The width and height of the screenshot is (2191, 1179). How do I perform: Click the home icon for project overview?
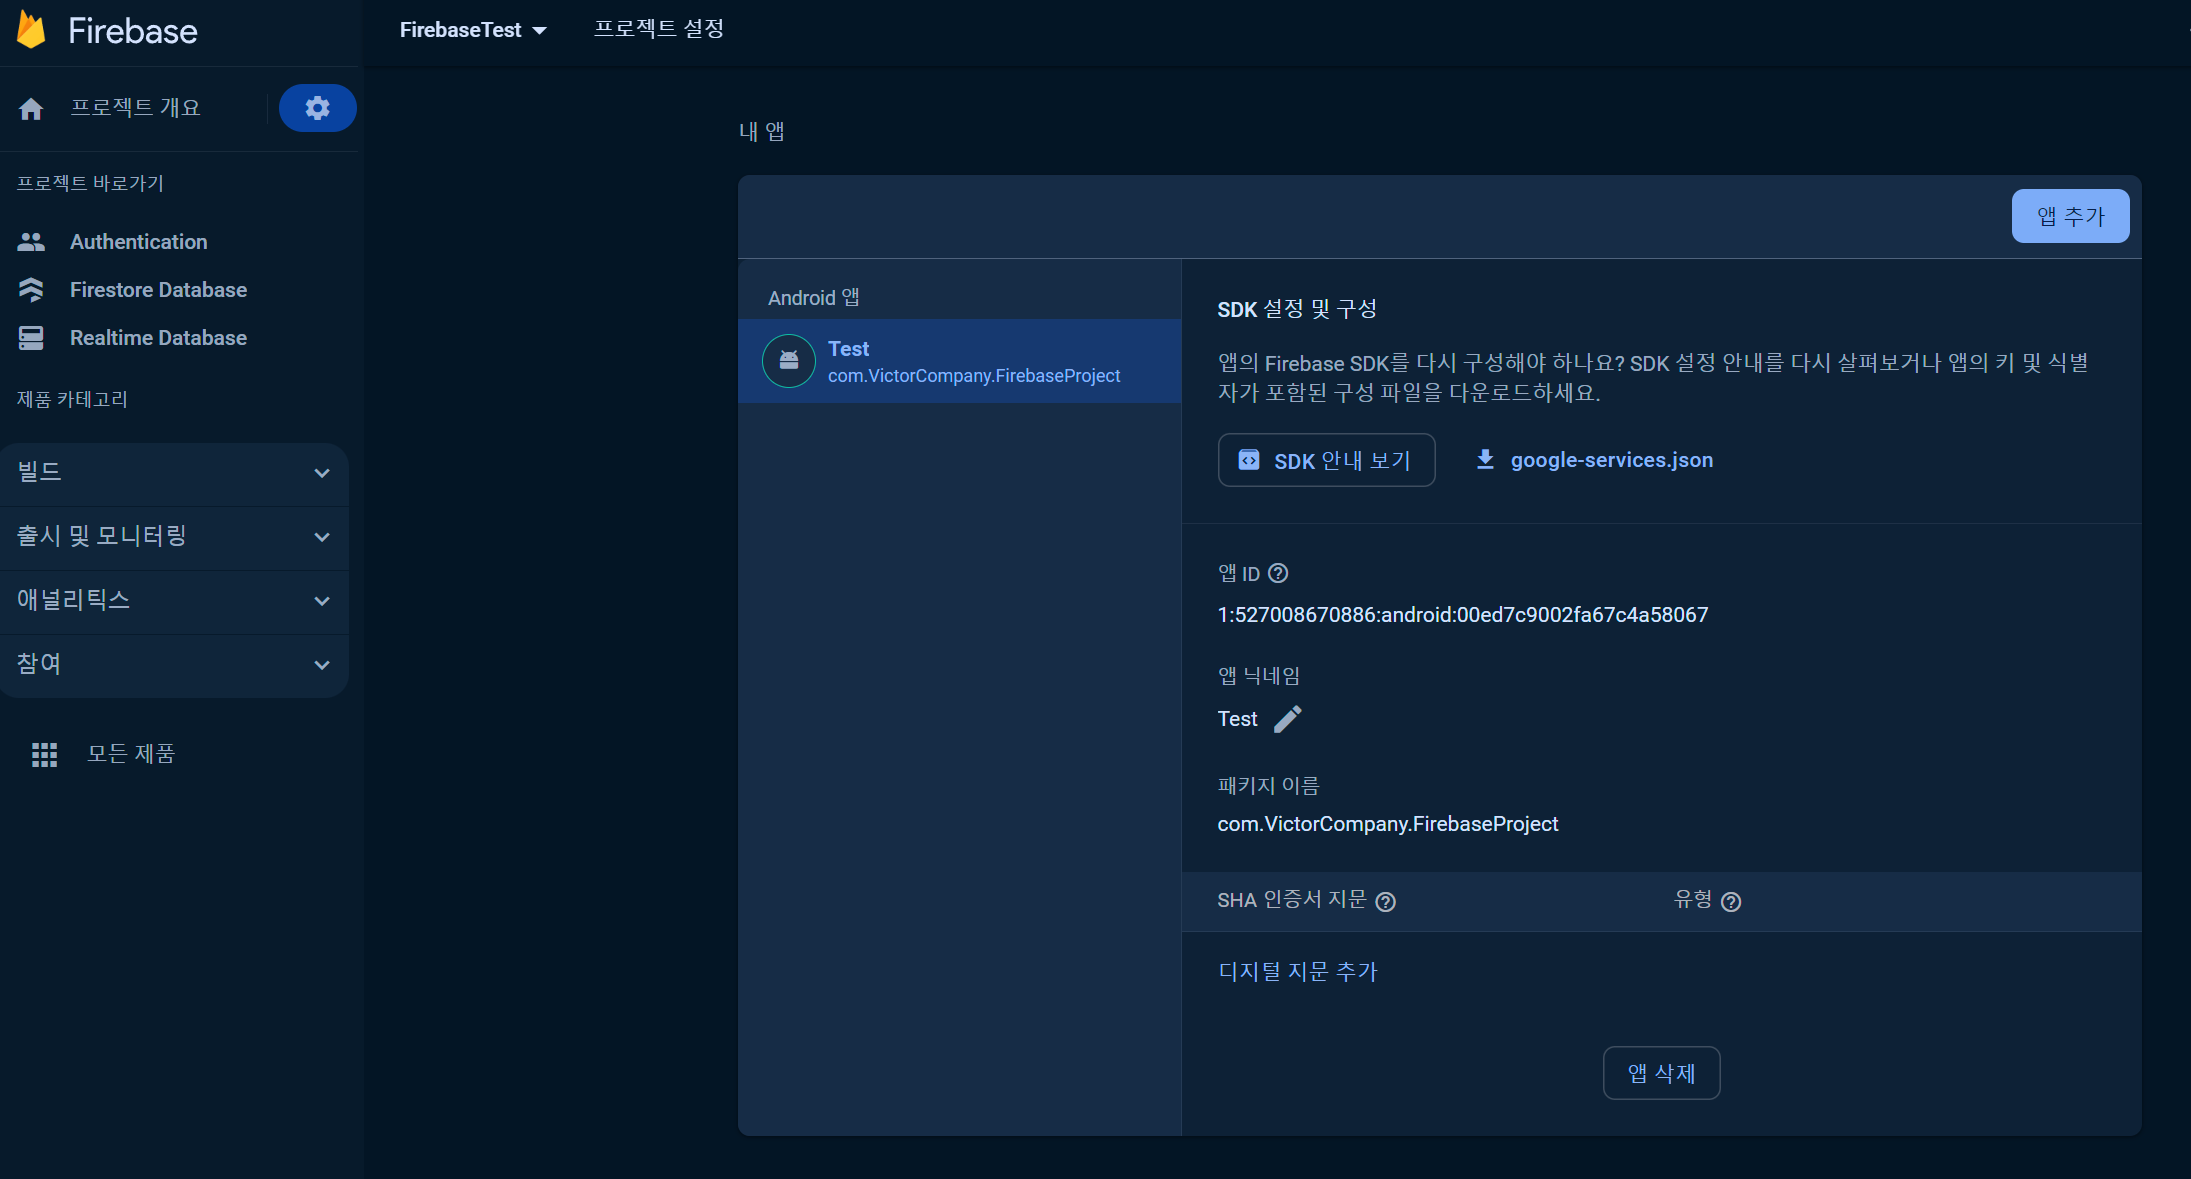pos(31,108)
